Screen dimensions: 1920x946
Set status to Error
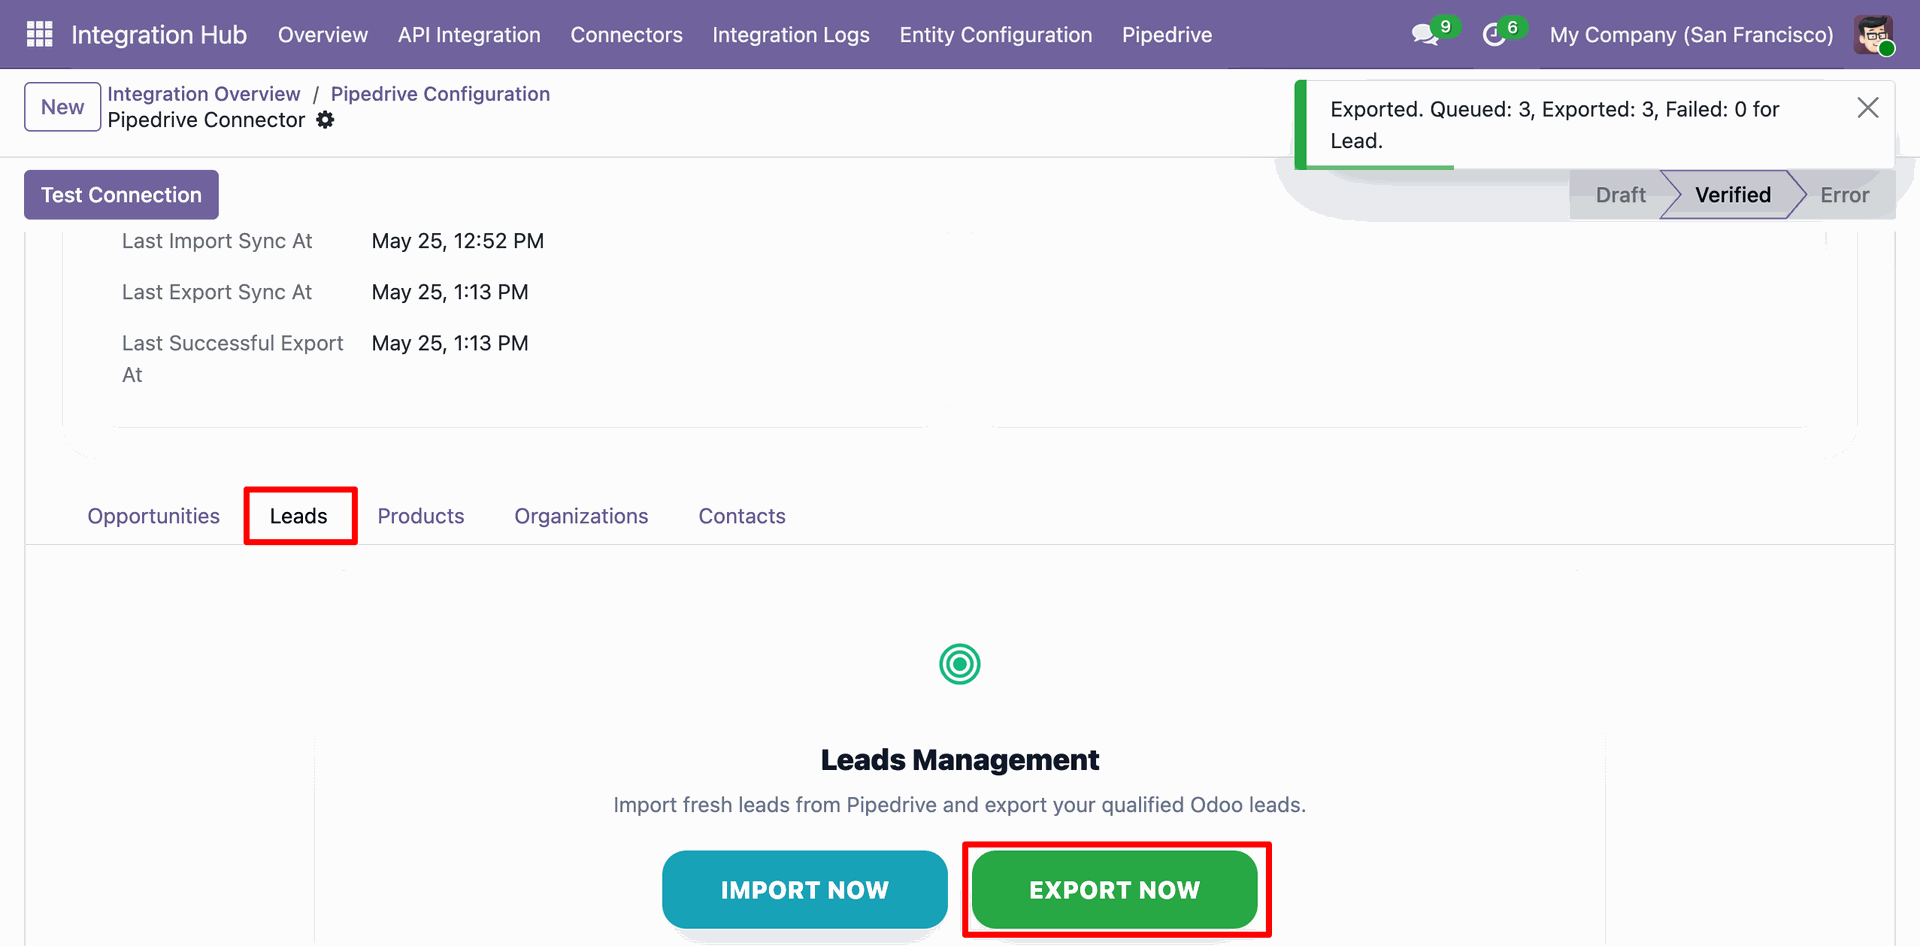coord(1844,195)
